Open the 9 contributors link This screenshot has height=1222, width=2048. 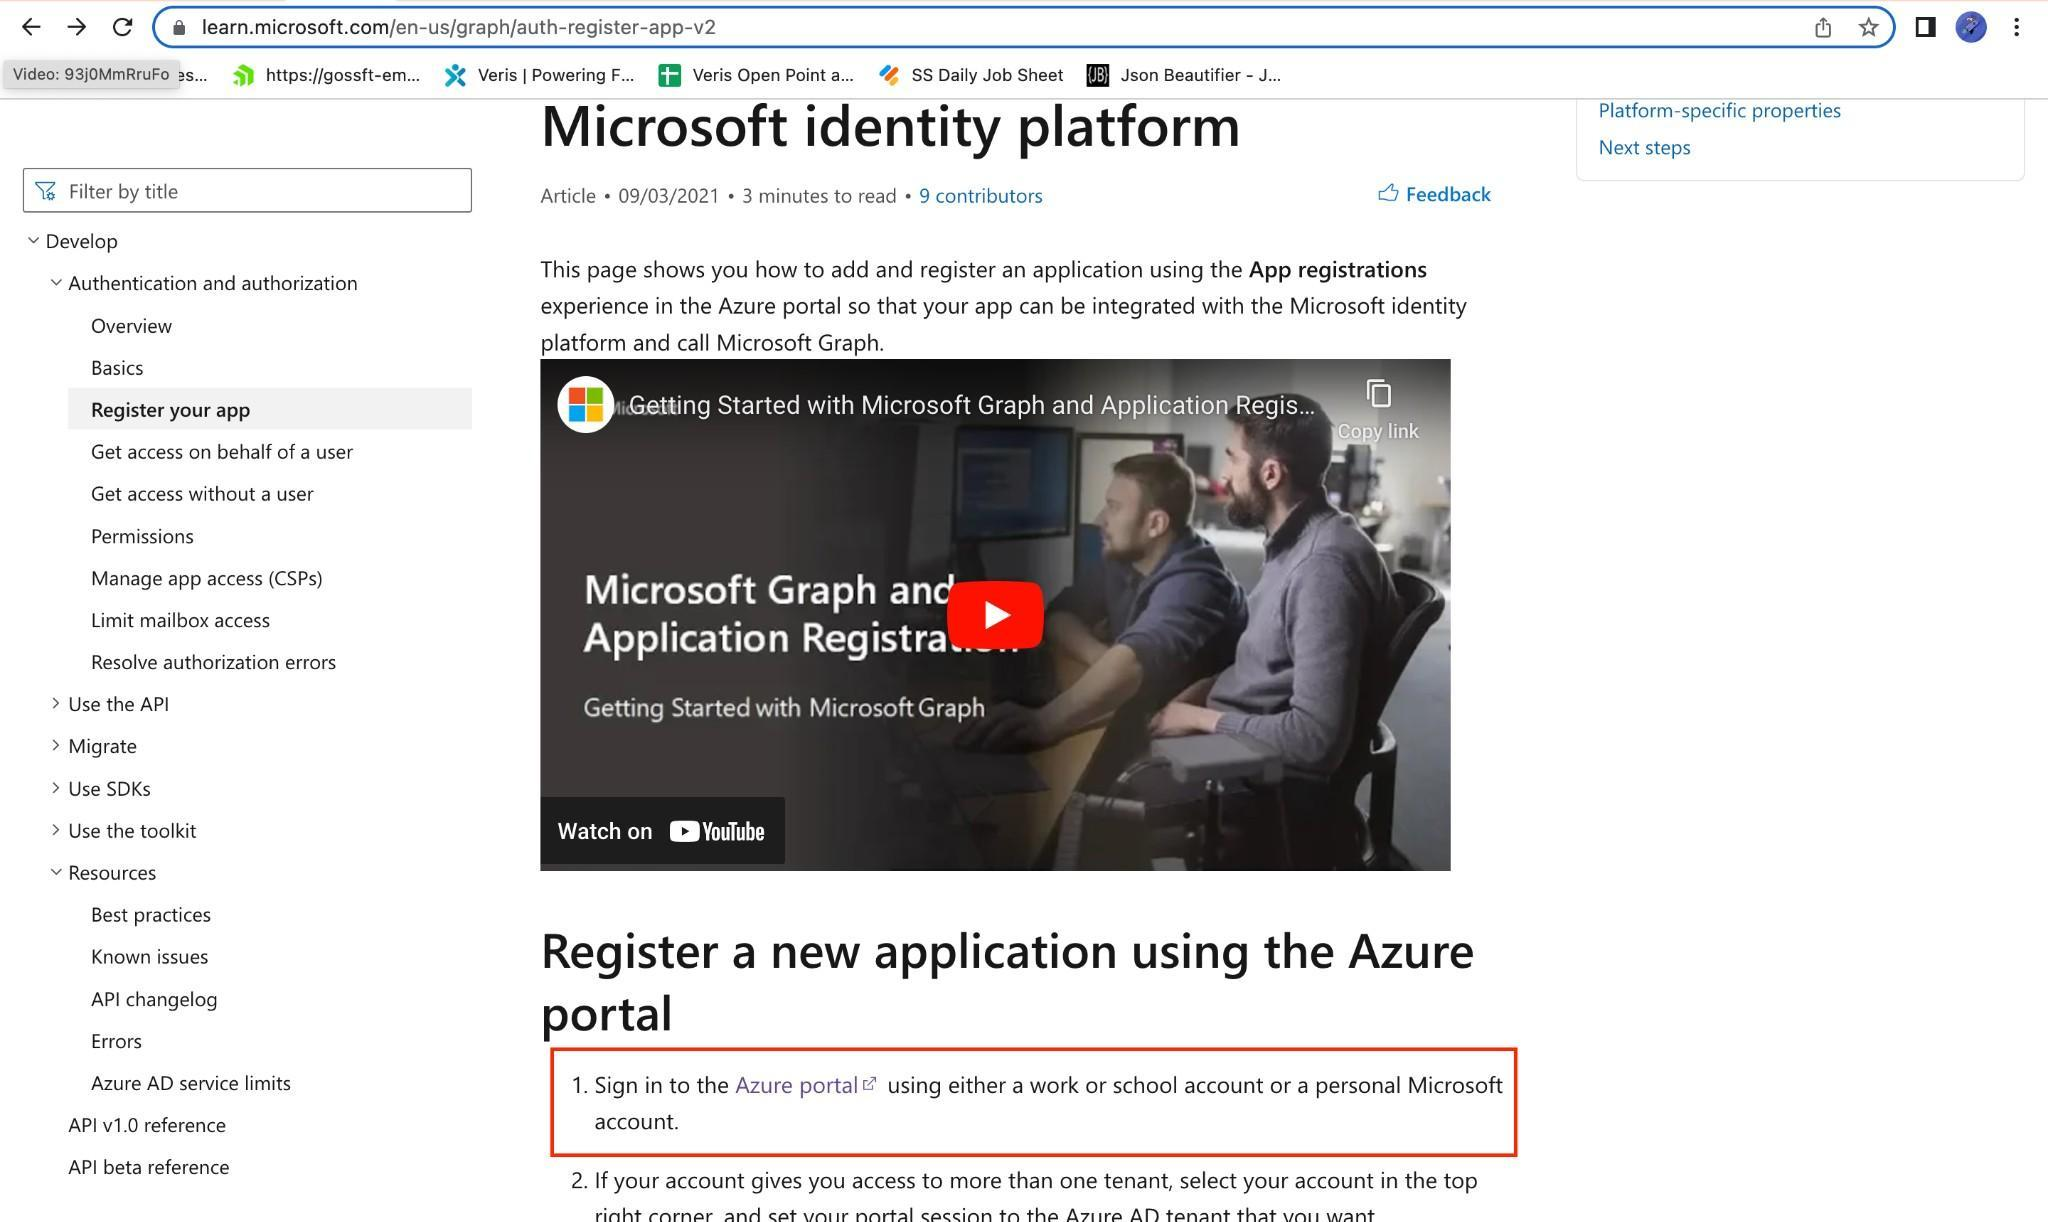[x=980, y=196]
